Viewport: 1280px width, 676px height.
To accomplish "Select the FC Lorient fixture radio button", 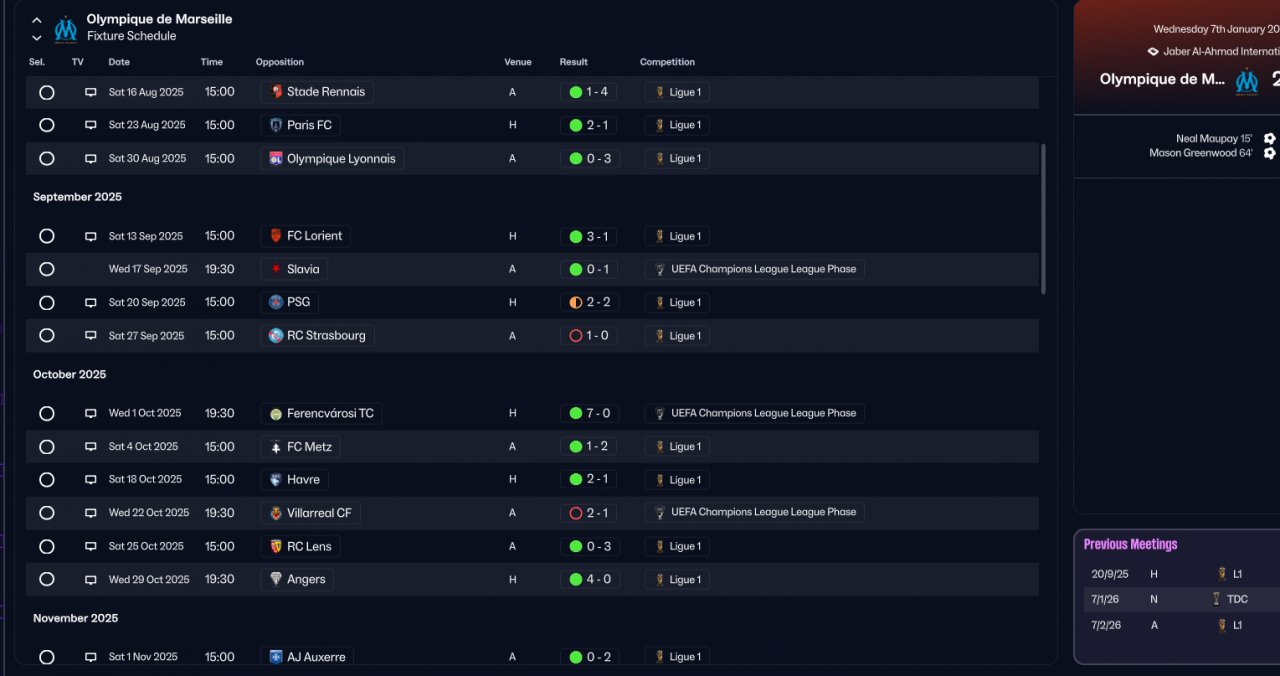I will coord(46,236).
